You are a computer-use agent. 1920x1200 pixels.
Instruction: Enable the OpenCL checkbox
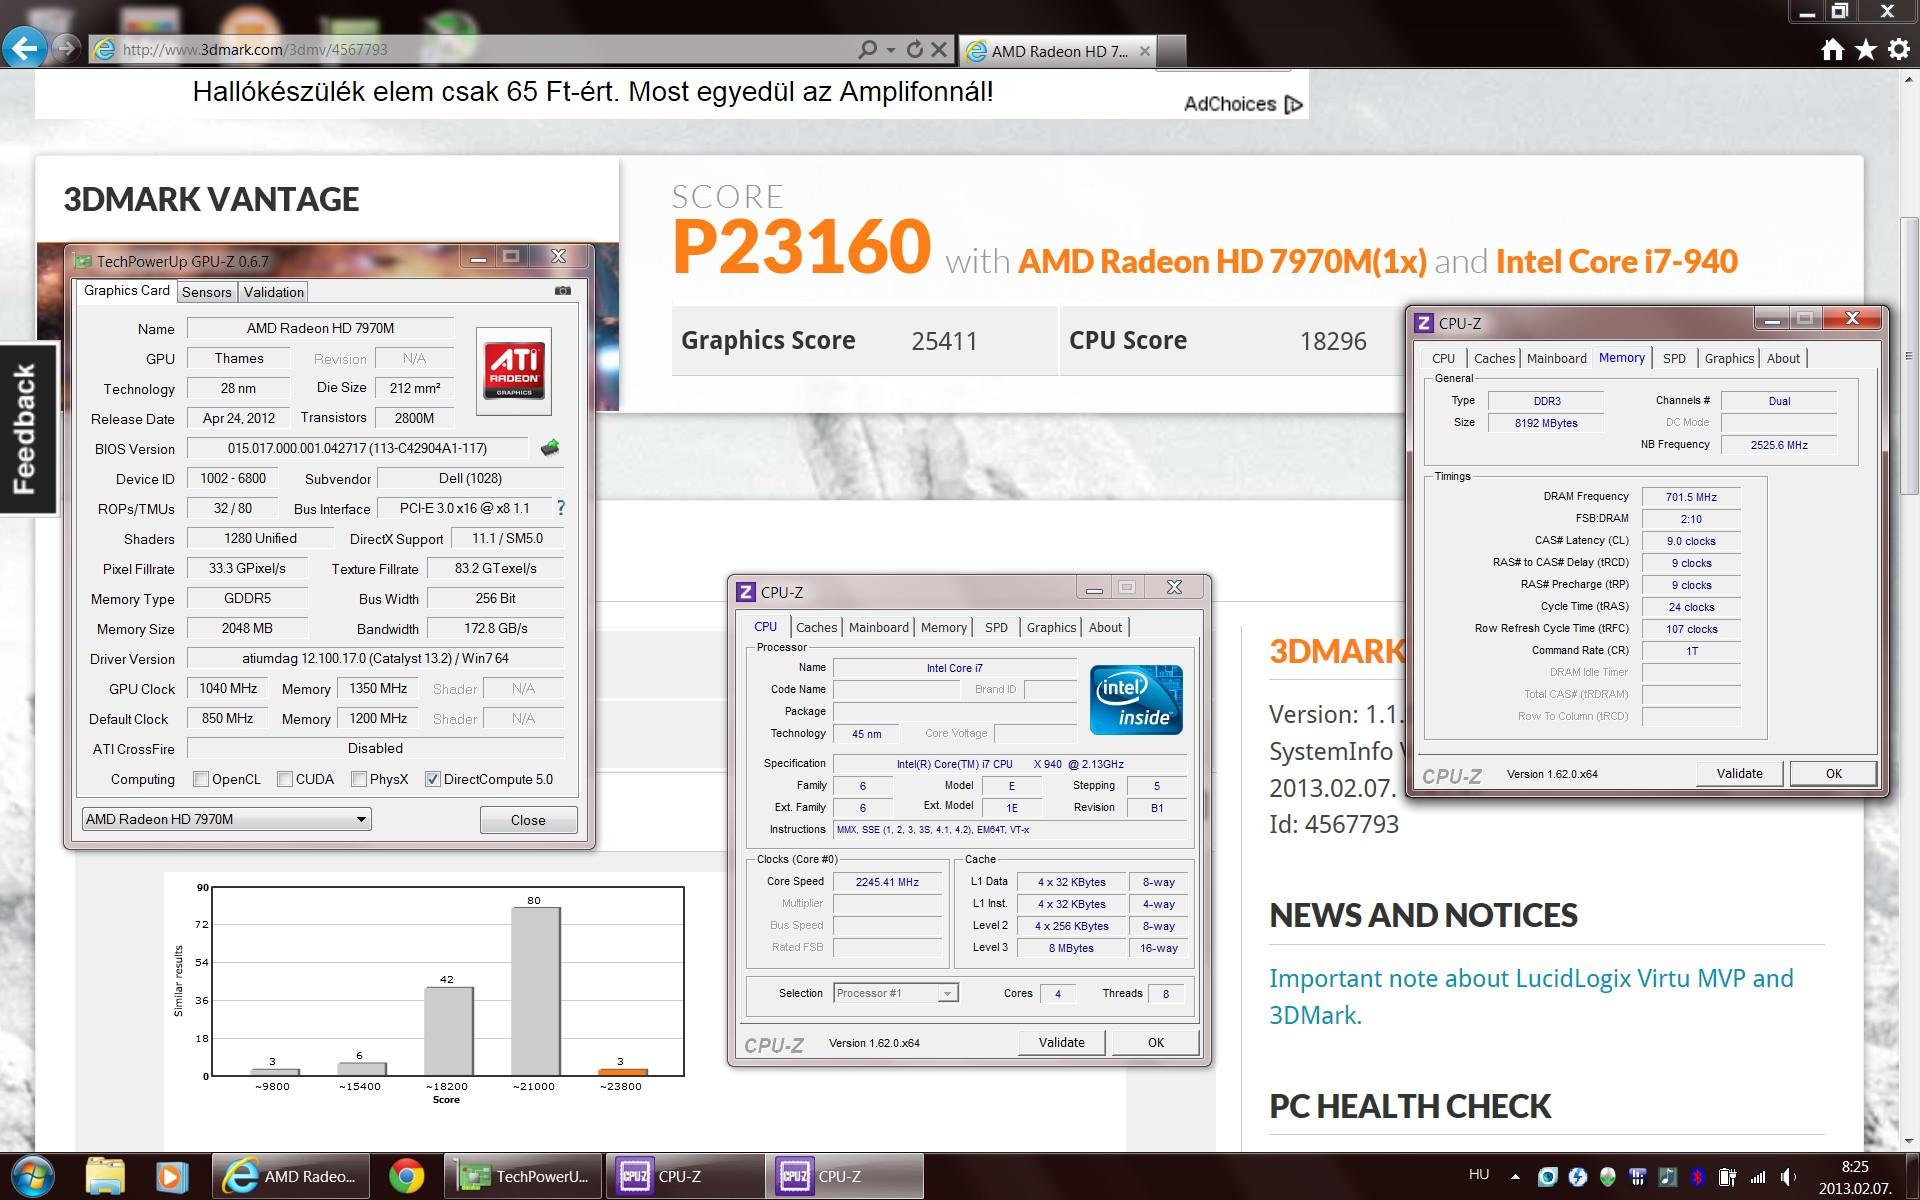[201, 779]
